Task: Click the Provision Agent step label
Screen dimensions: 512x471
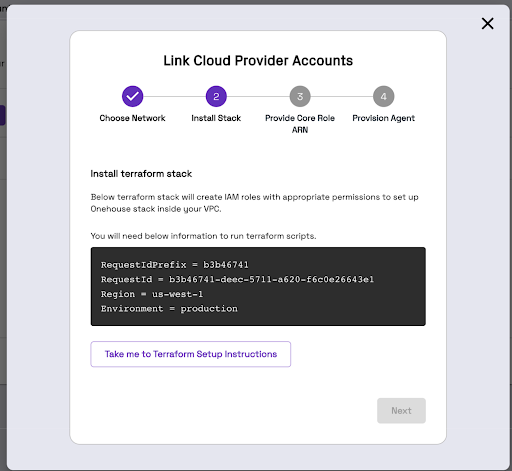Action: point(383,118)
